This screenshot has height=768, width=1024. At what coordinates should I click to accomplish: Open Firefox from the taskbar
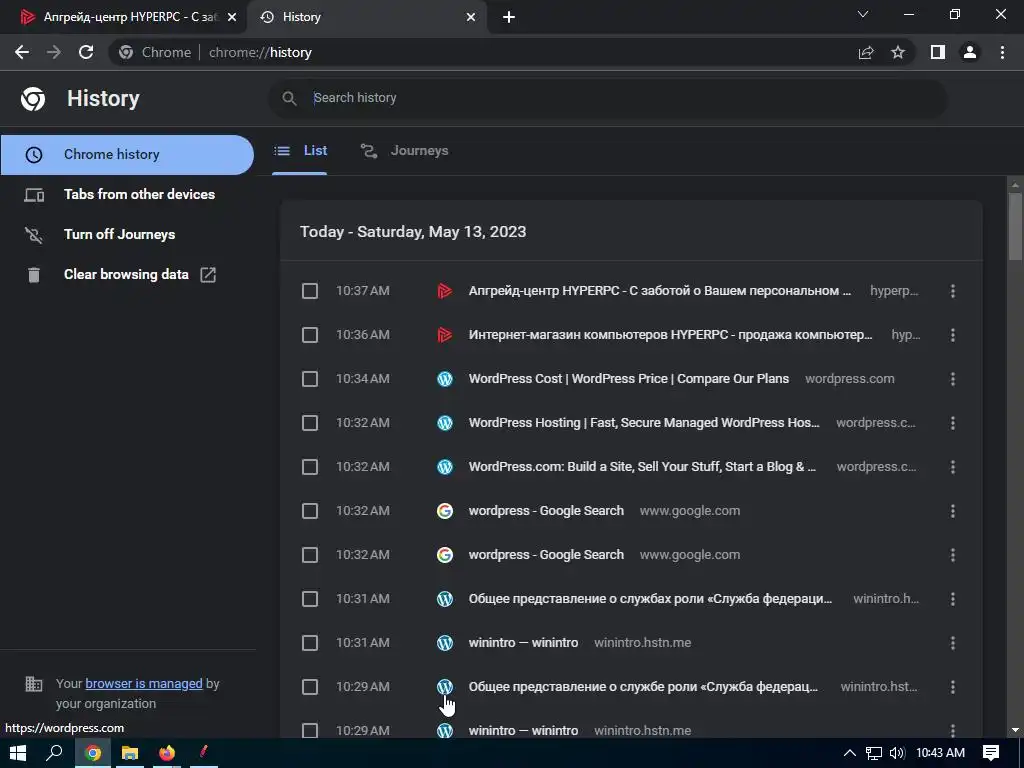click(x=167, y=753)
